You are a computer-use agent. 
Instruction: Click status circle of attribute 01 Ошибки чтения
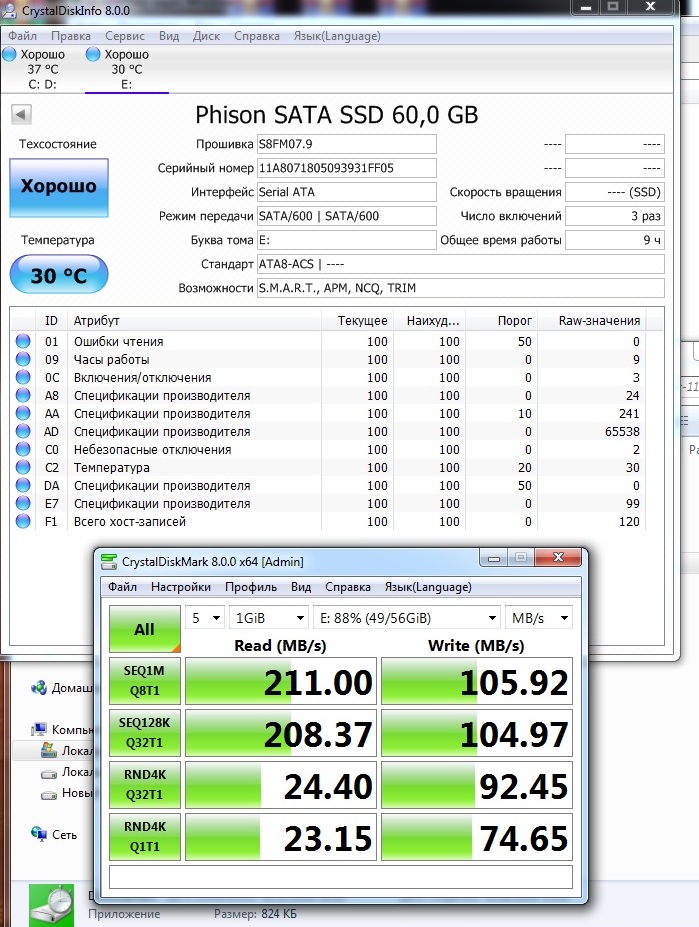click(23, 341)
